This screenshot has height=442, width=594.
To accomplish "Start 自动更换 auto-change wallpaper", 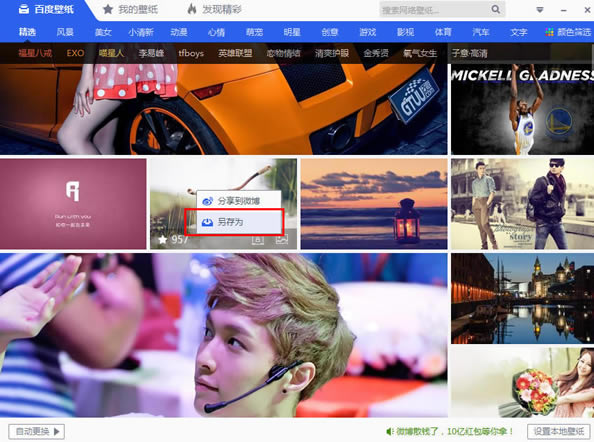I will click(36, 431).
